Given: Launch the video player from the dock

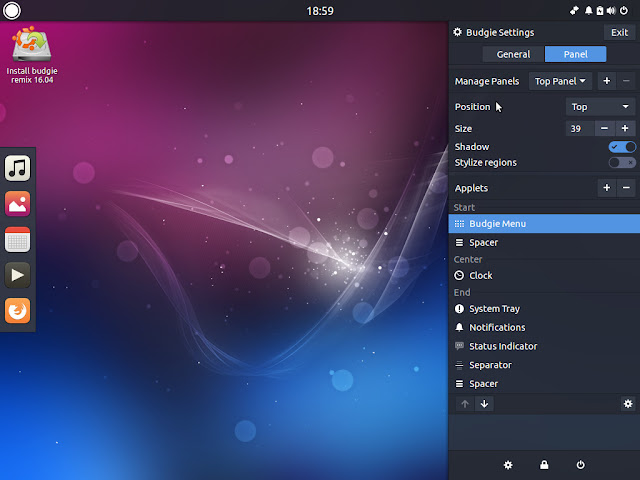Looking at the screenshot, I should tap(18, 275).
